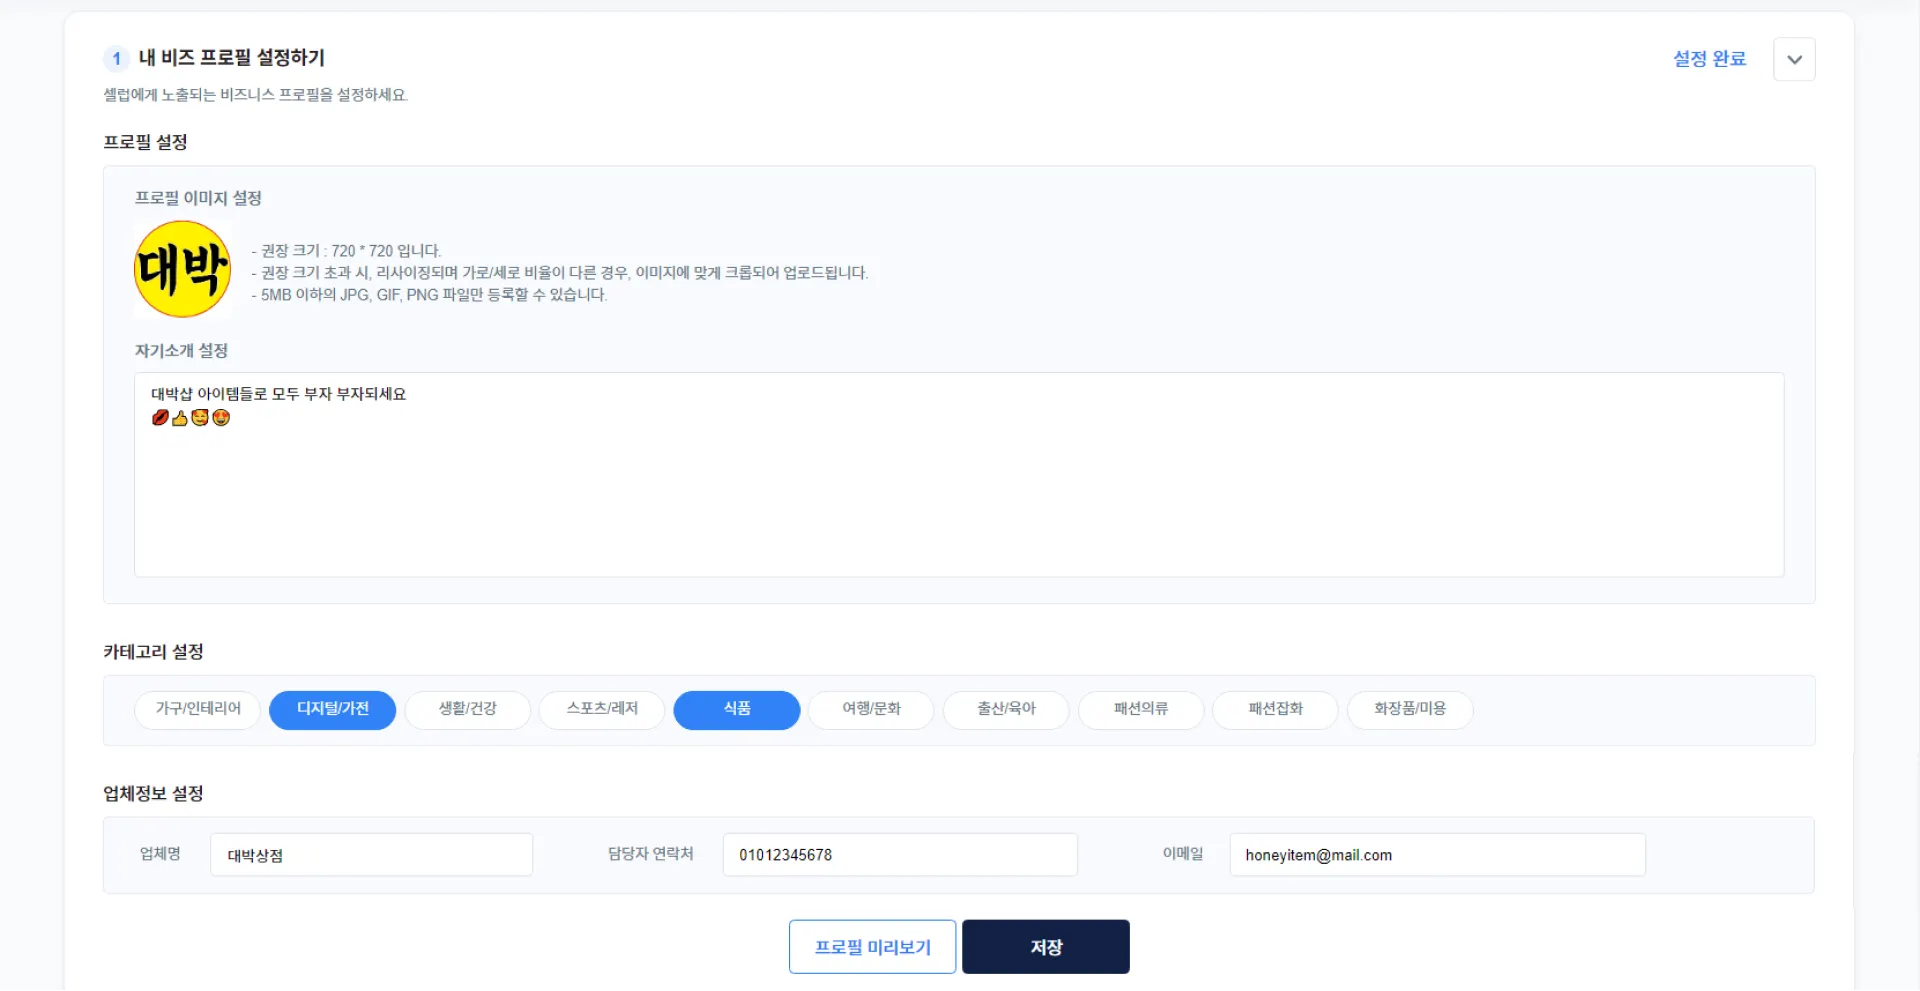The width and height of the screenshot is (1920, 991).
Task: Click the 내 비즈 프로필 설정하기 heading
Action: 231,58
